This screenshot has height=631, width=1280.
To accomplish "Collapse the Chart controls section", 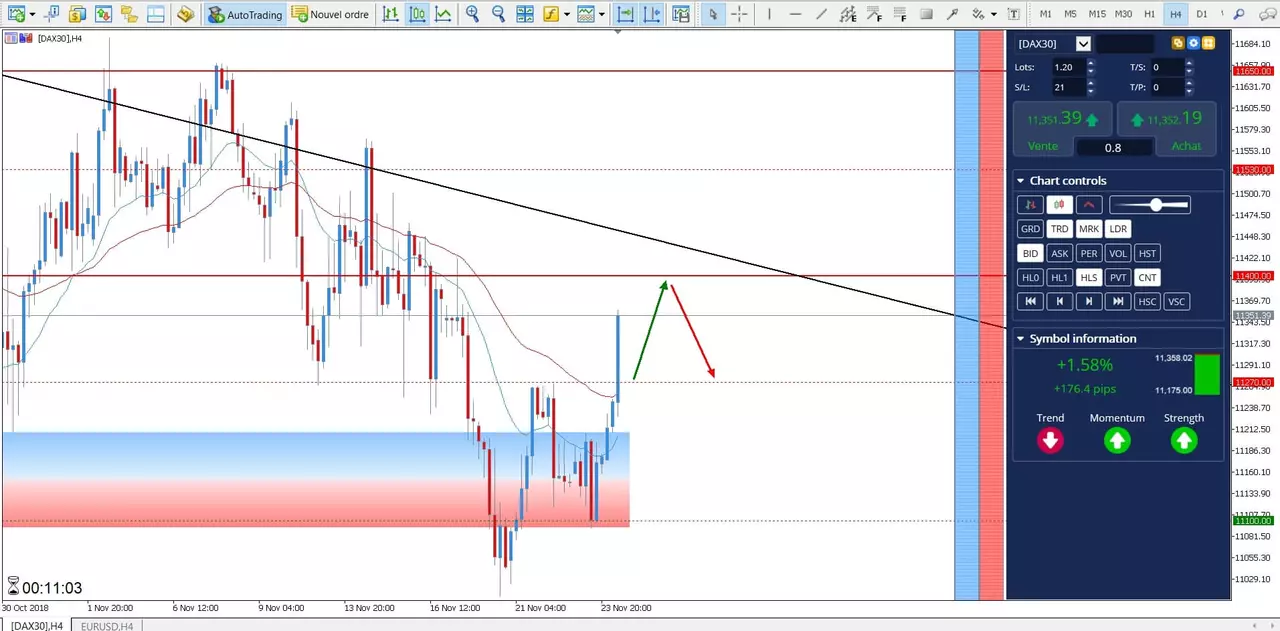I will (1020, 181).
